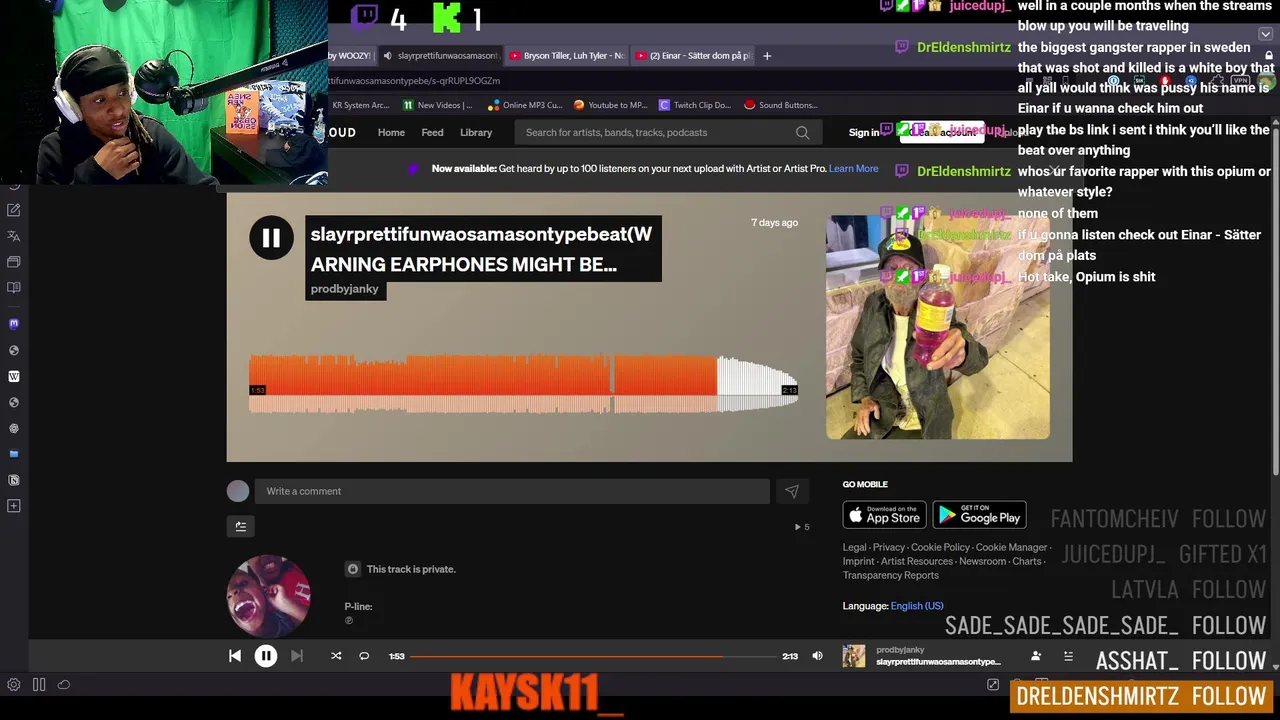Download on the App Store badge
This screenshot has height=720, width=1280.
tap(884, 515)
